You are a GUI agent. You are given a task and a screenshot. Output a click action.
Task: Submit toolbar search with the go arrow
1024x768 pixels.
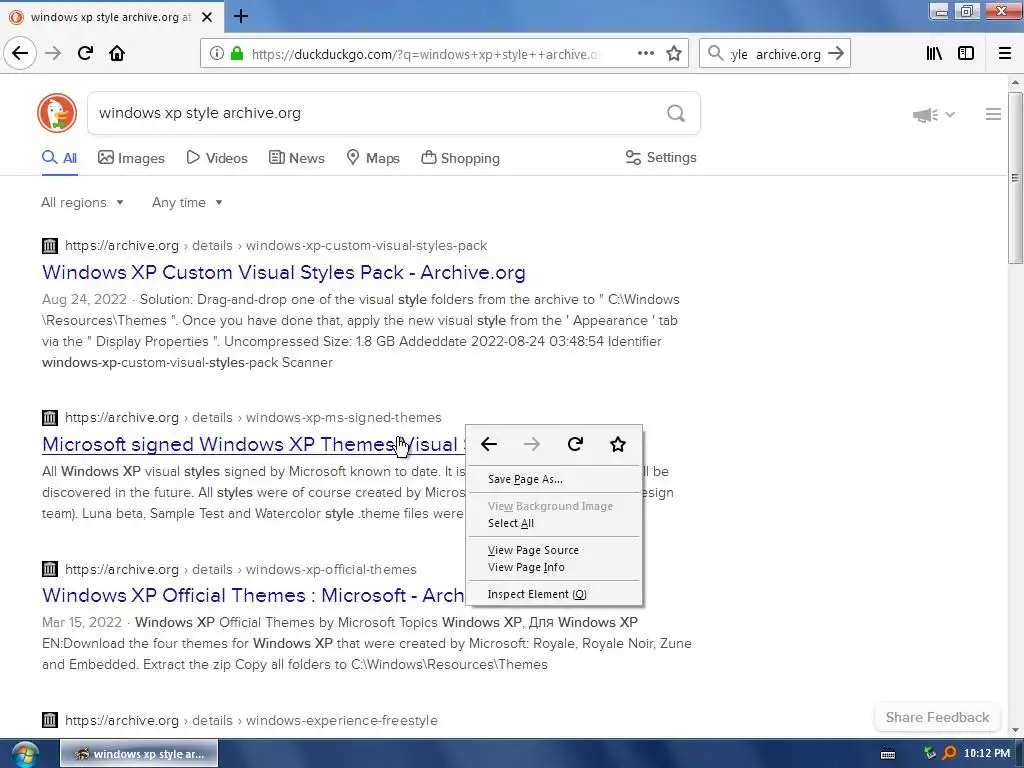[835, 54]
